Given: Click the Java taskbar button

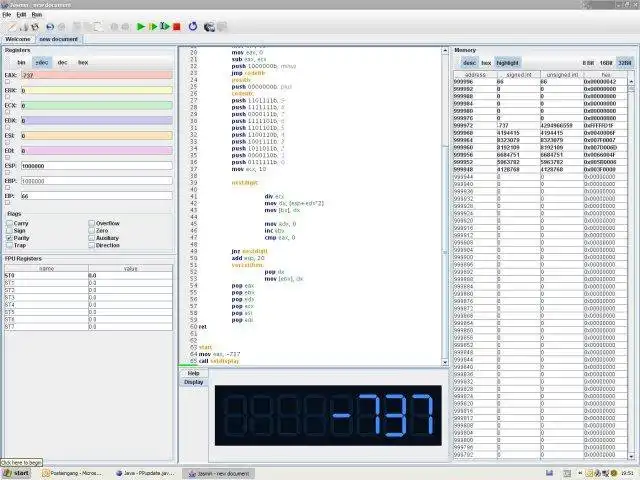Looking at the screenshot, I should (146, 473).
